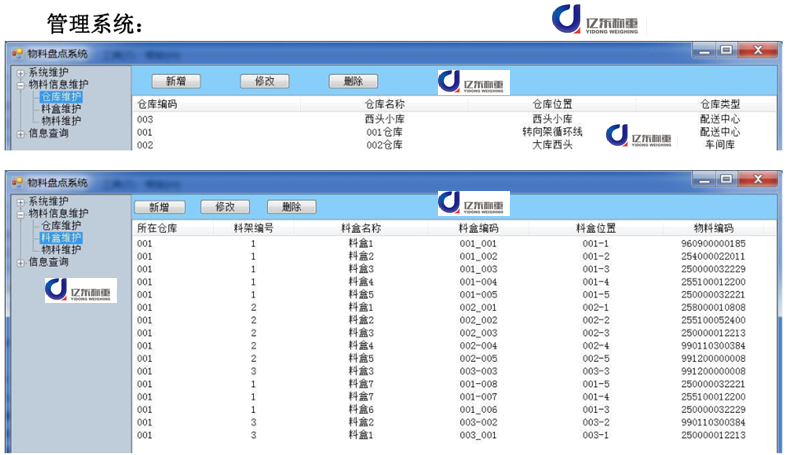The height and width of the screenshot is (455, 796).
Task: Expand 信息查询 node in the lower window tree
Action: (x=21, y=262)
